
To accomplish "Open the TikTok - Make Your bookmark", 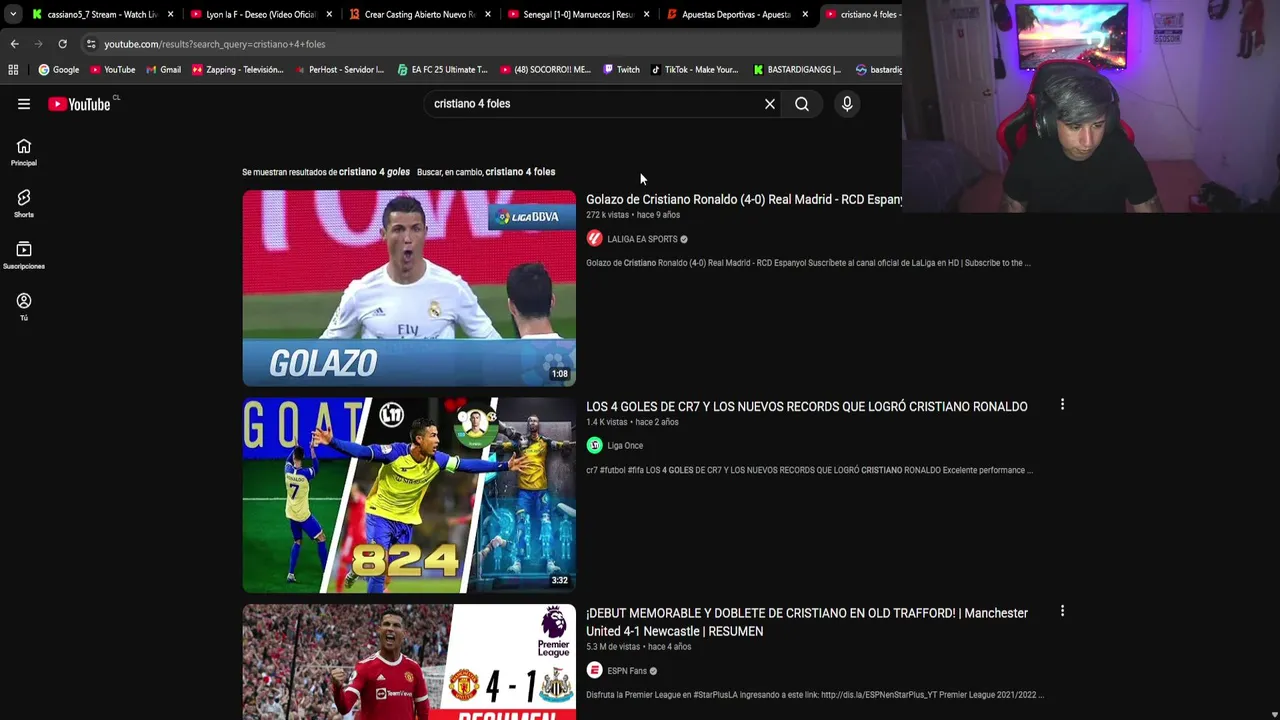I will [695, 70].
